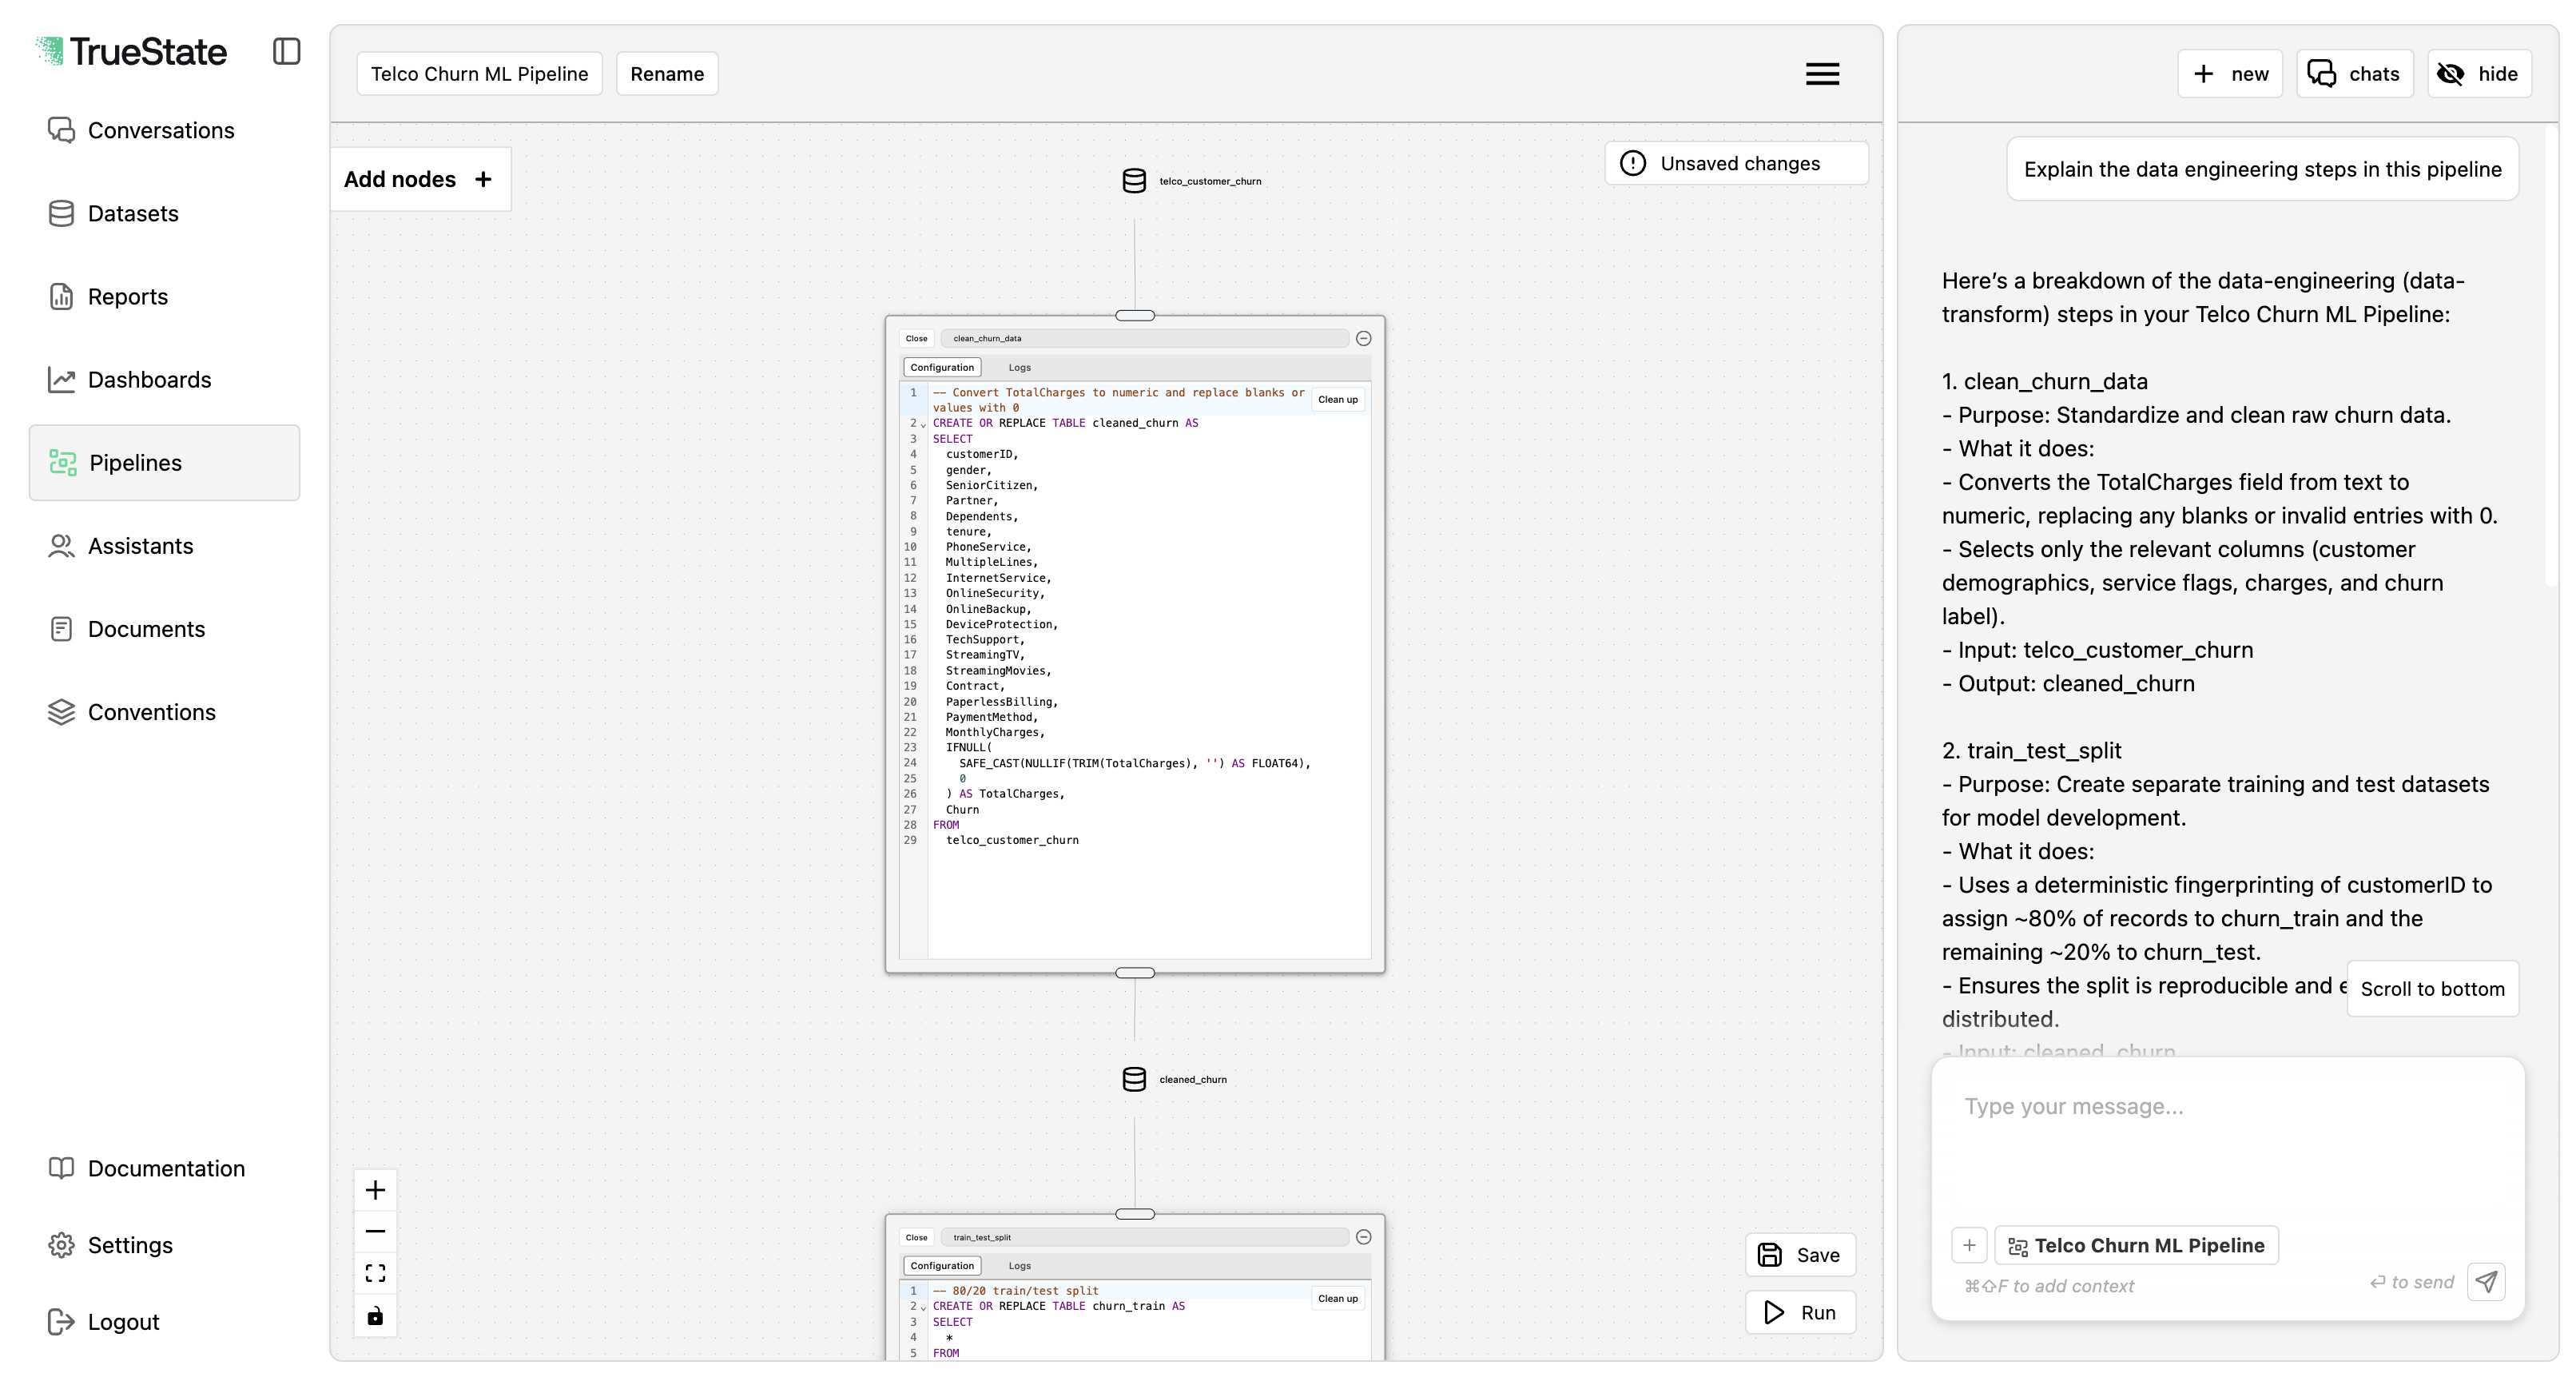The height and width of the screenshot is (1389, 2576).
Task: Send the chat message via the paper-plane icon
Action: coord(2487,1281)
